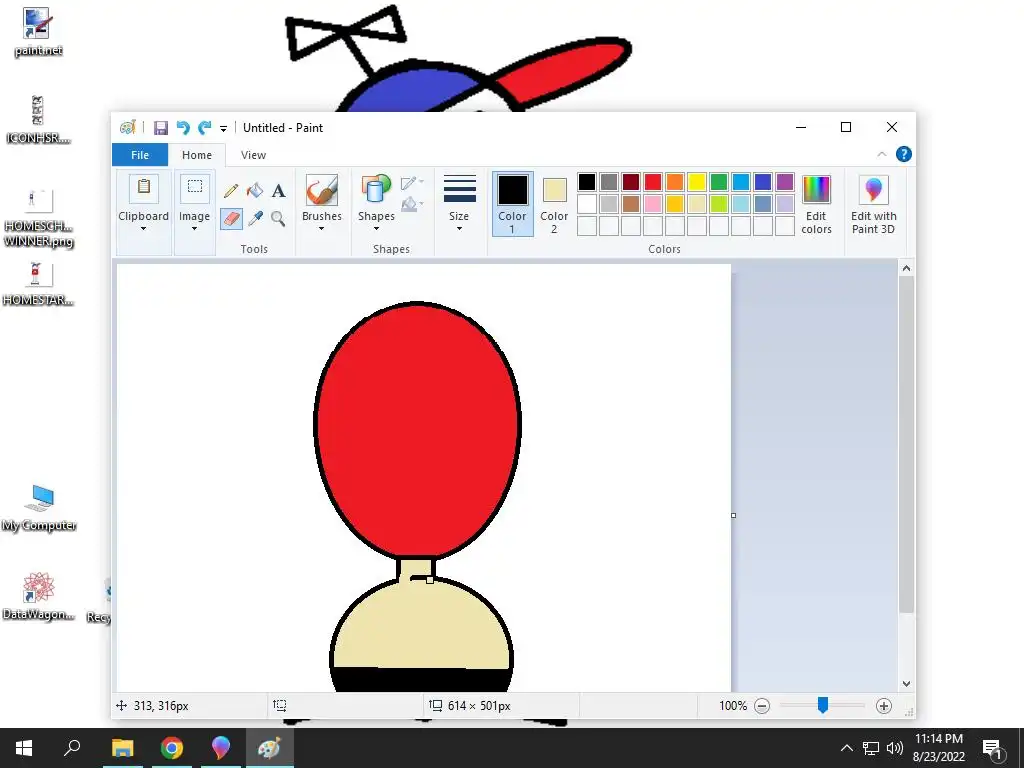Click the taskbar clock 11:14 PM
This screenshot has width=1024, height=768.
pyautogui.click(x=938, y=739)
